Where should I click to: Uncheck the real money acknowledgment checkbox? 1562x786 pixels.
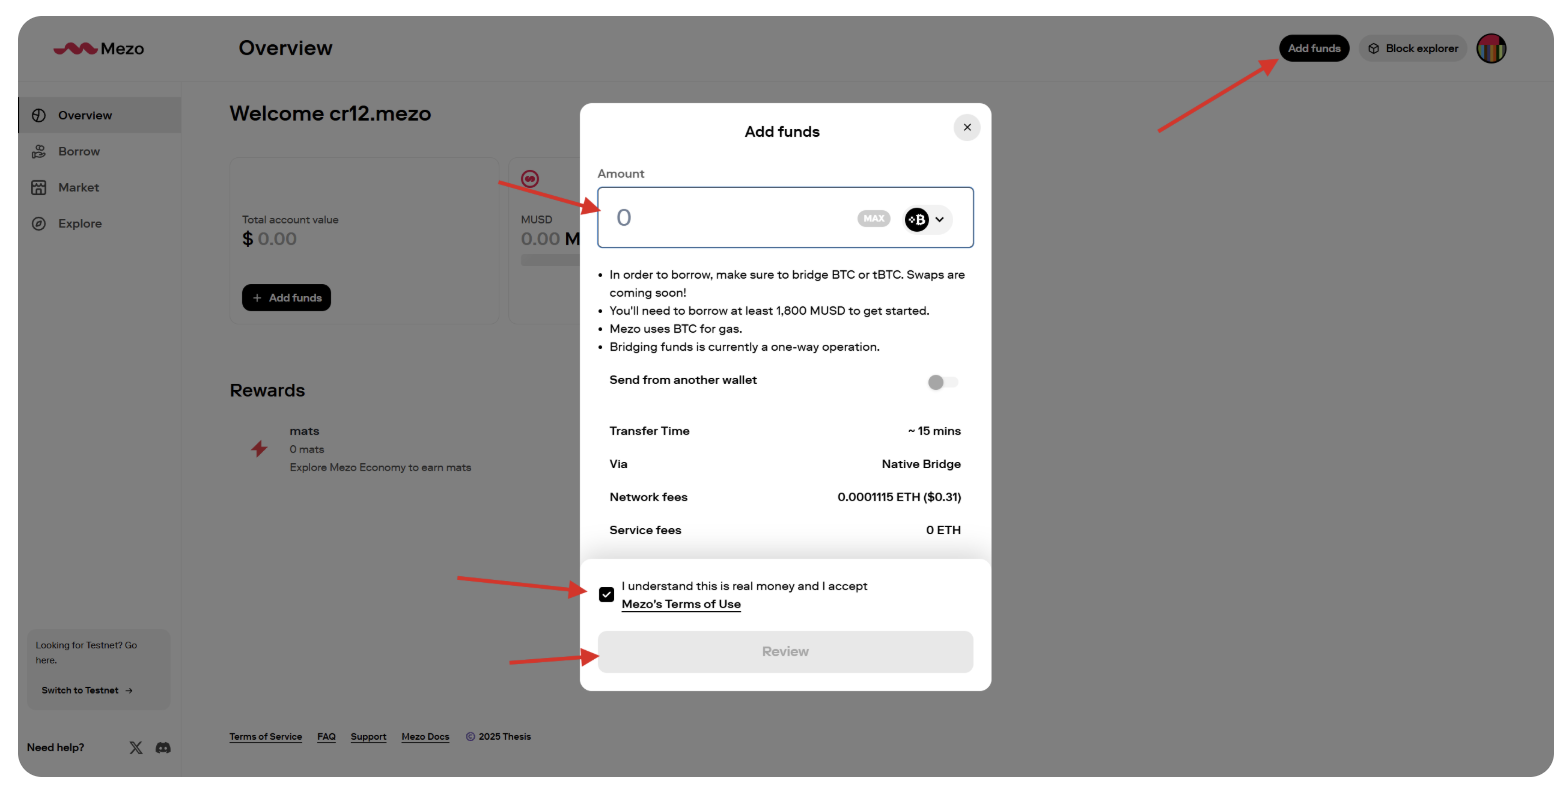click(x=606, y=595)
